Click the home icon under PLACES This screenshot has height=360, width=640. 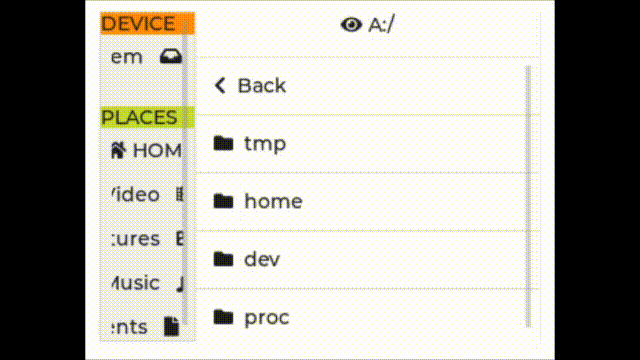pyautogui.click(x=118, y=150)
